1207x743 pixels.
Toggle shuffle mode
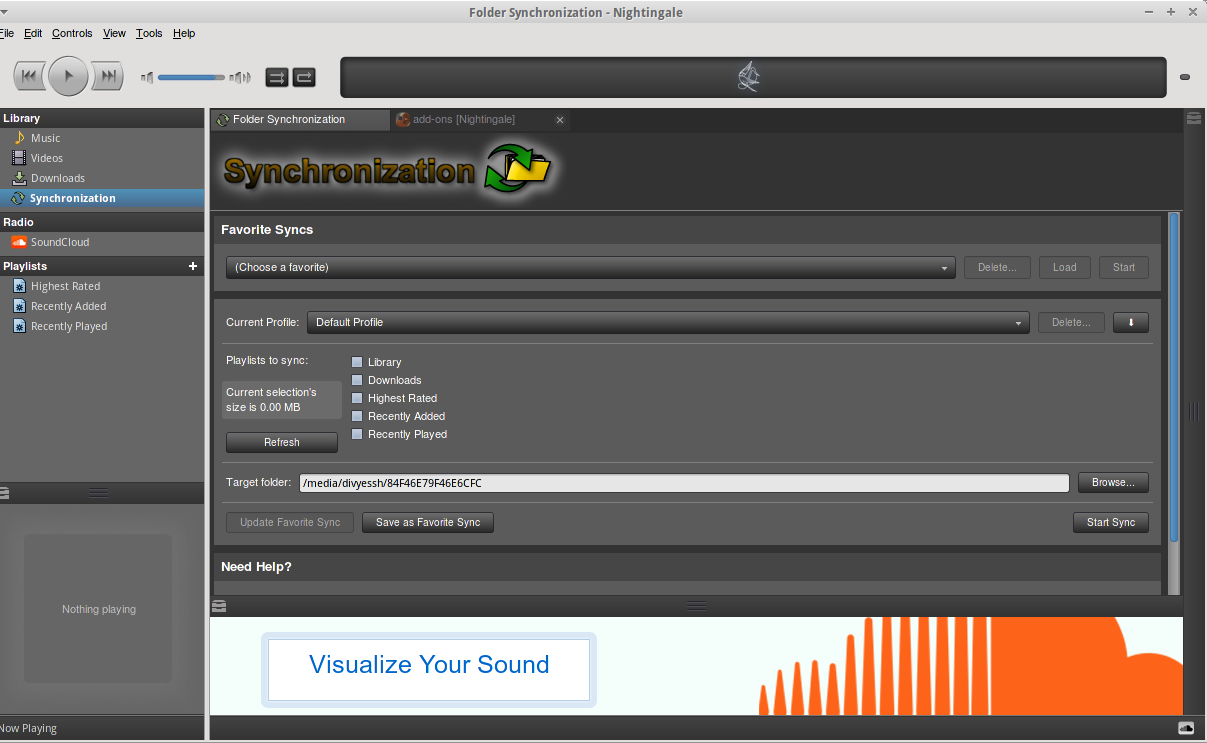277,77
